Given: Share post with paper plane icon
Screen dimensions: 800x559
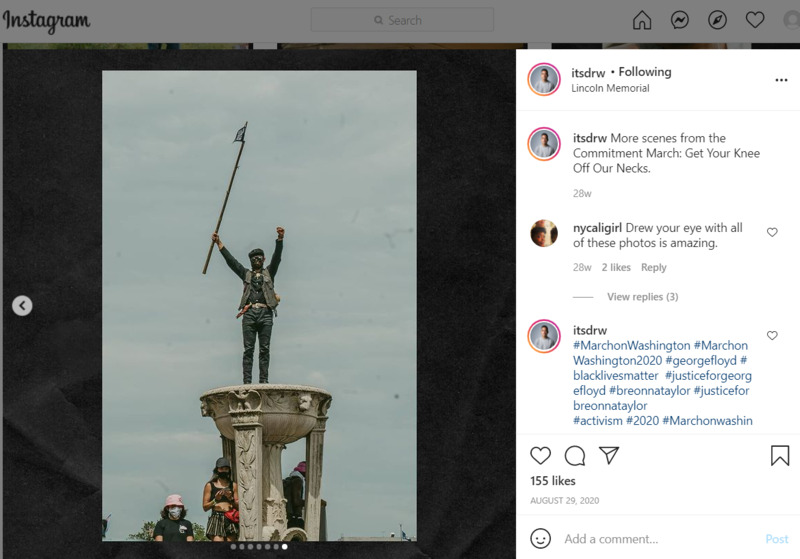Looking at the screenshot, I should point(609,456).
